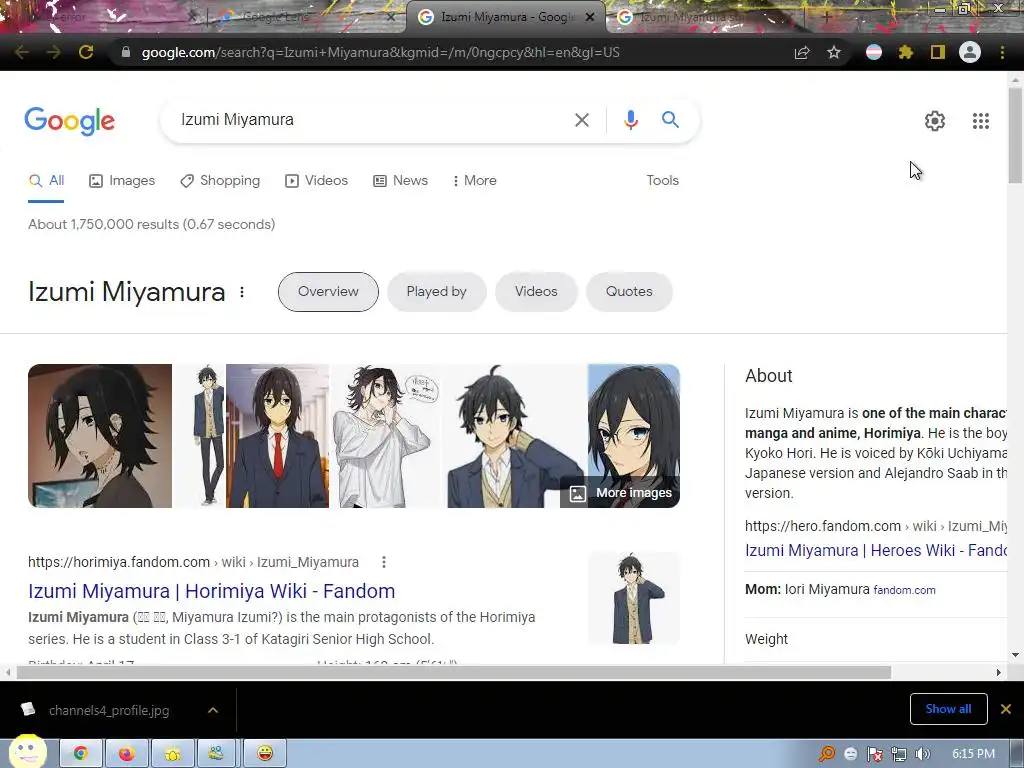The height and width of the screenshot is (768, 1024).
Task: Select the Videos chip under the heading
Action: click(536, 292)
